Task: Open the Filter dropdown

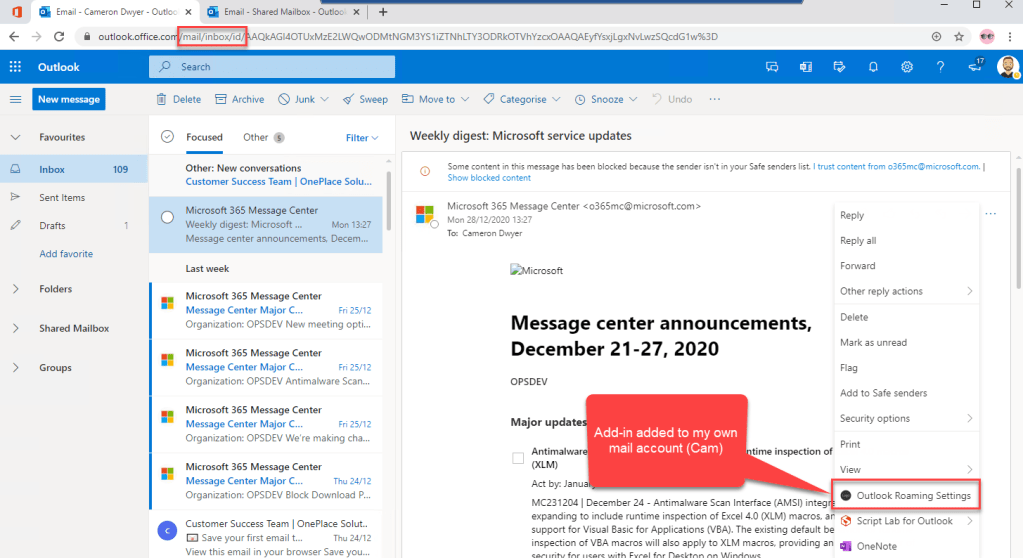Action: coord(361,138)
